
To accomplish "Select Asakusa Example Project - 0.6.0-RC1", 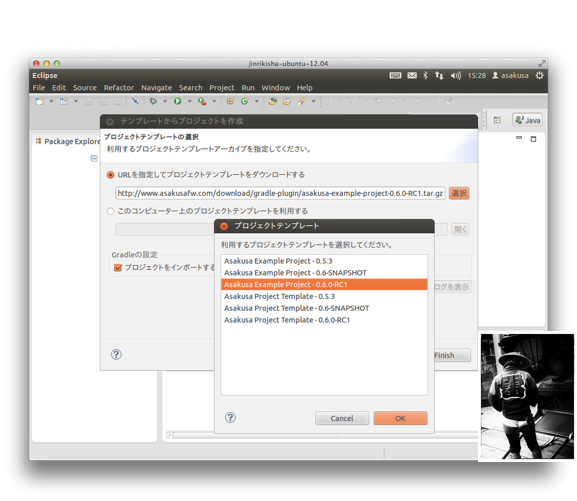I will [324, 285].
